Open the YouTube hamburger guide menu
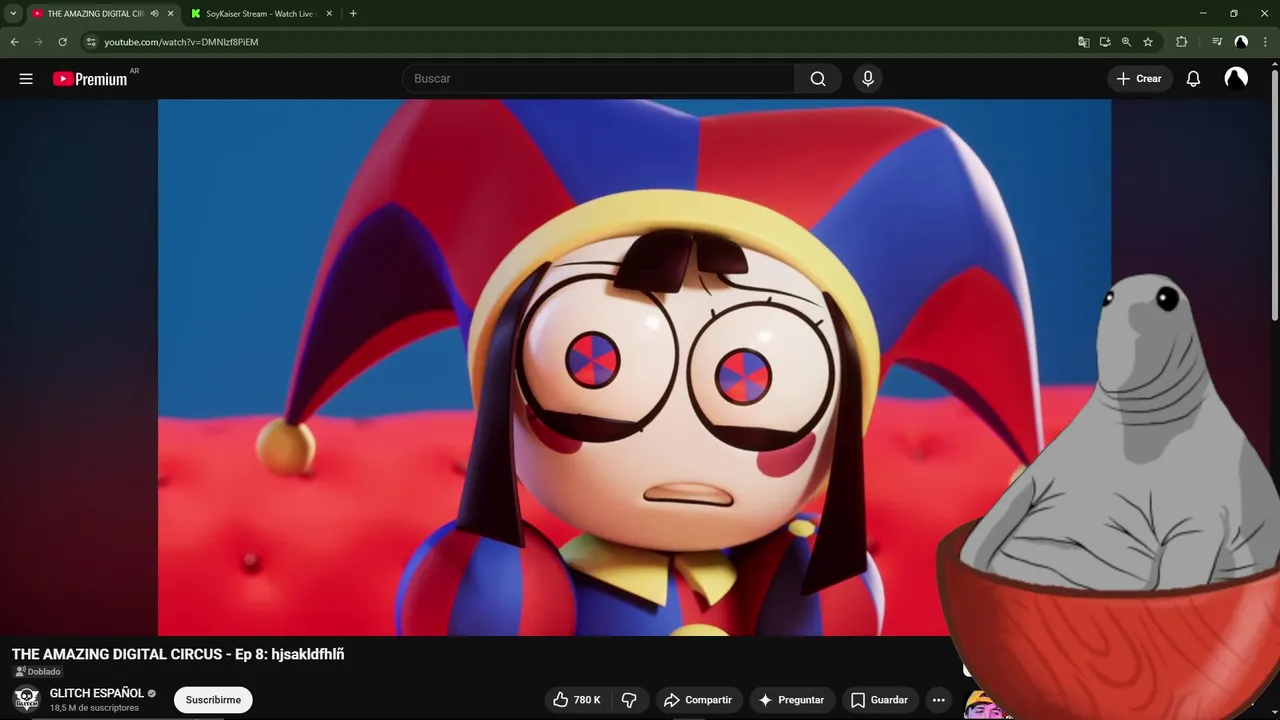This screenshot has width=1280, height=720. [26, 79]
